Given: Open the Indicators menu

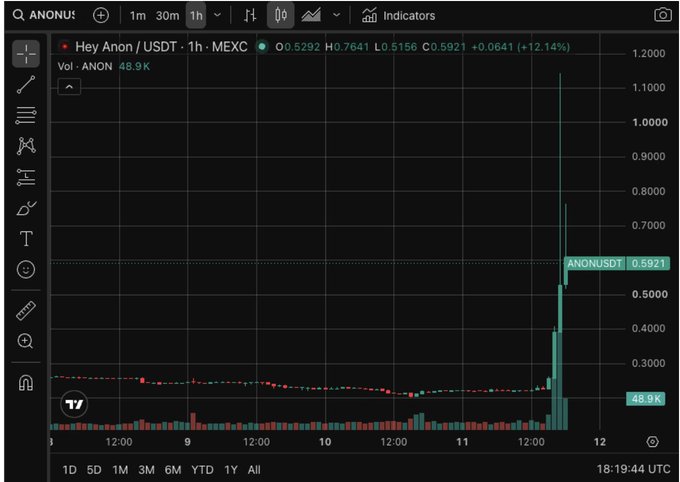Looking at the screenshot, I should click(398, 16).
